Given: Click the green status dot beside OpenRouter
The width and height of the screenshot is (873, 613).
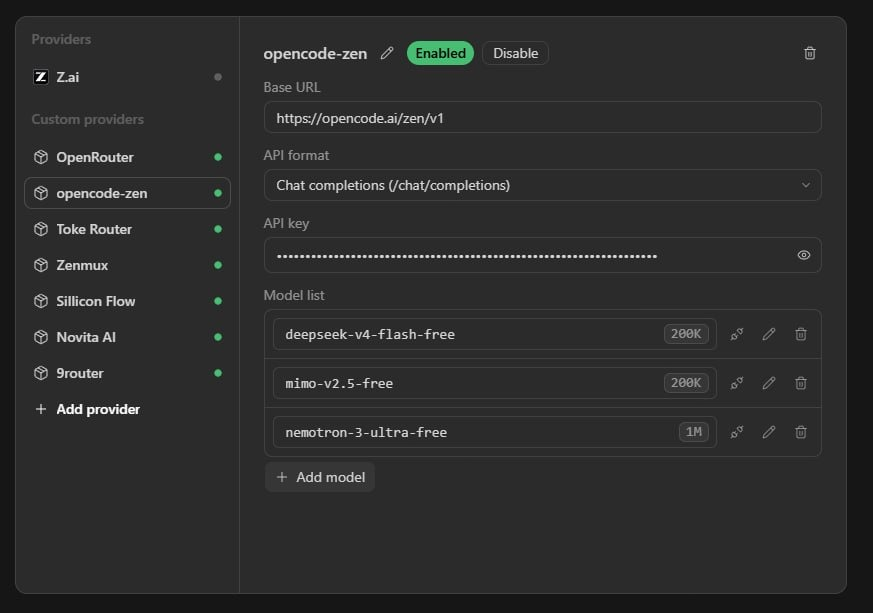Looking at the screenshot, I should (x=218, y=157).
